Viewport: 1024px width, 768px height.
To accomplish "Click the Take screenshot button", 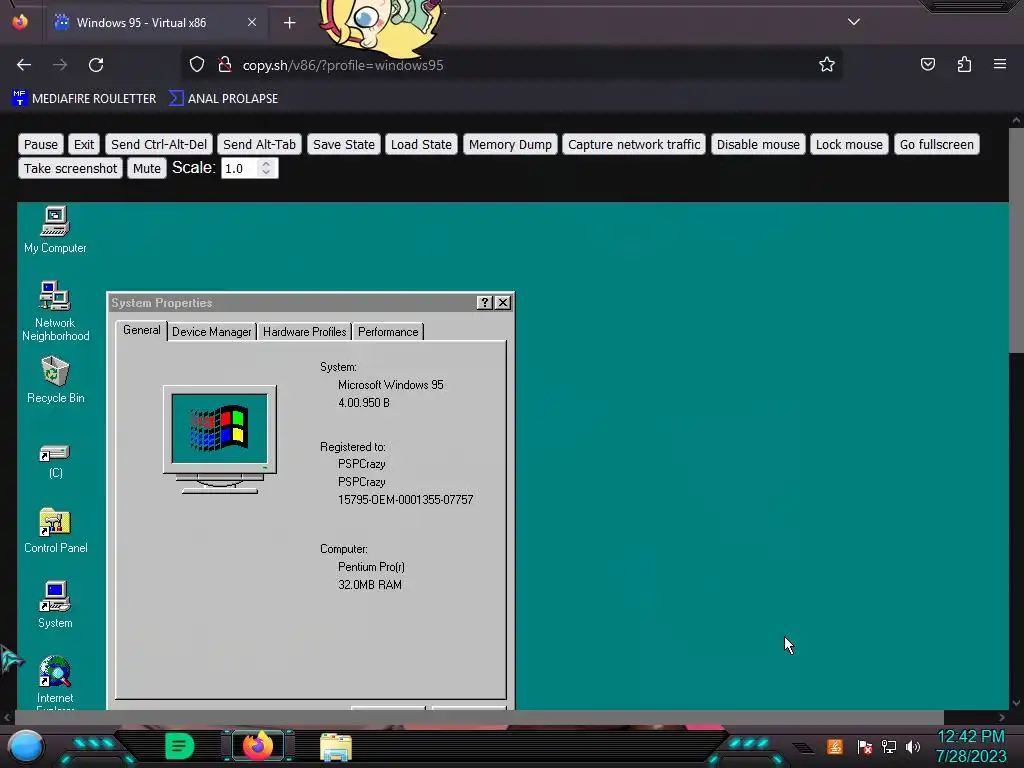I will click(71, 168).
